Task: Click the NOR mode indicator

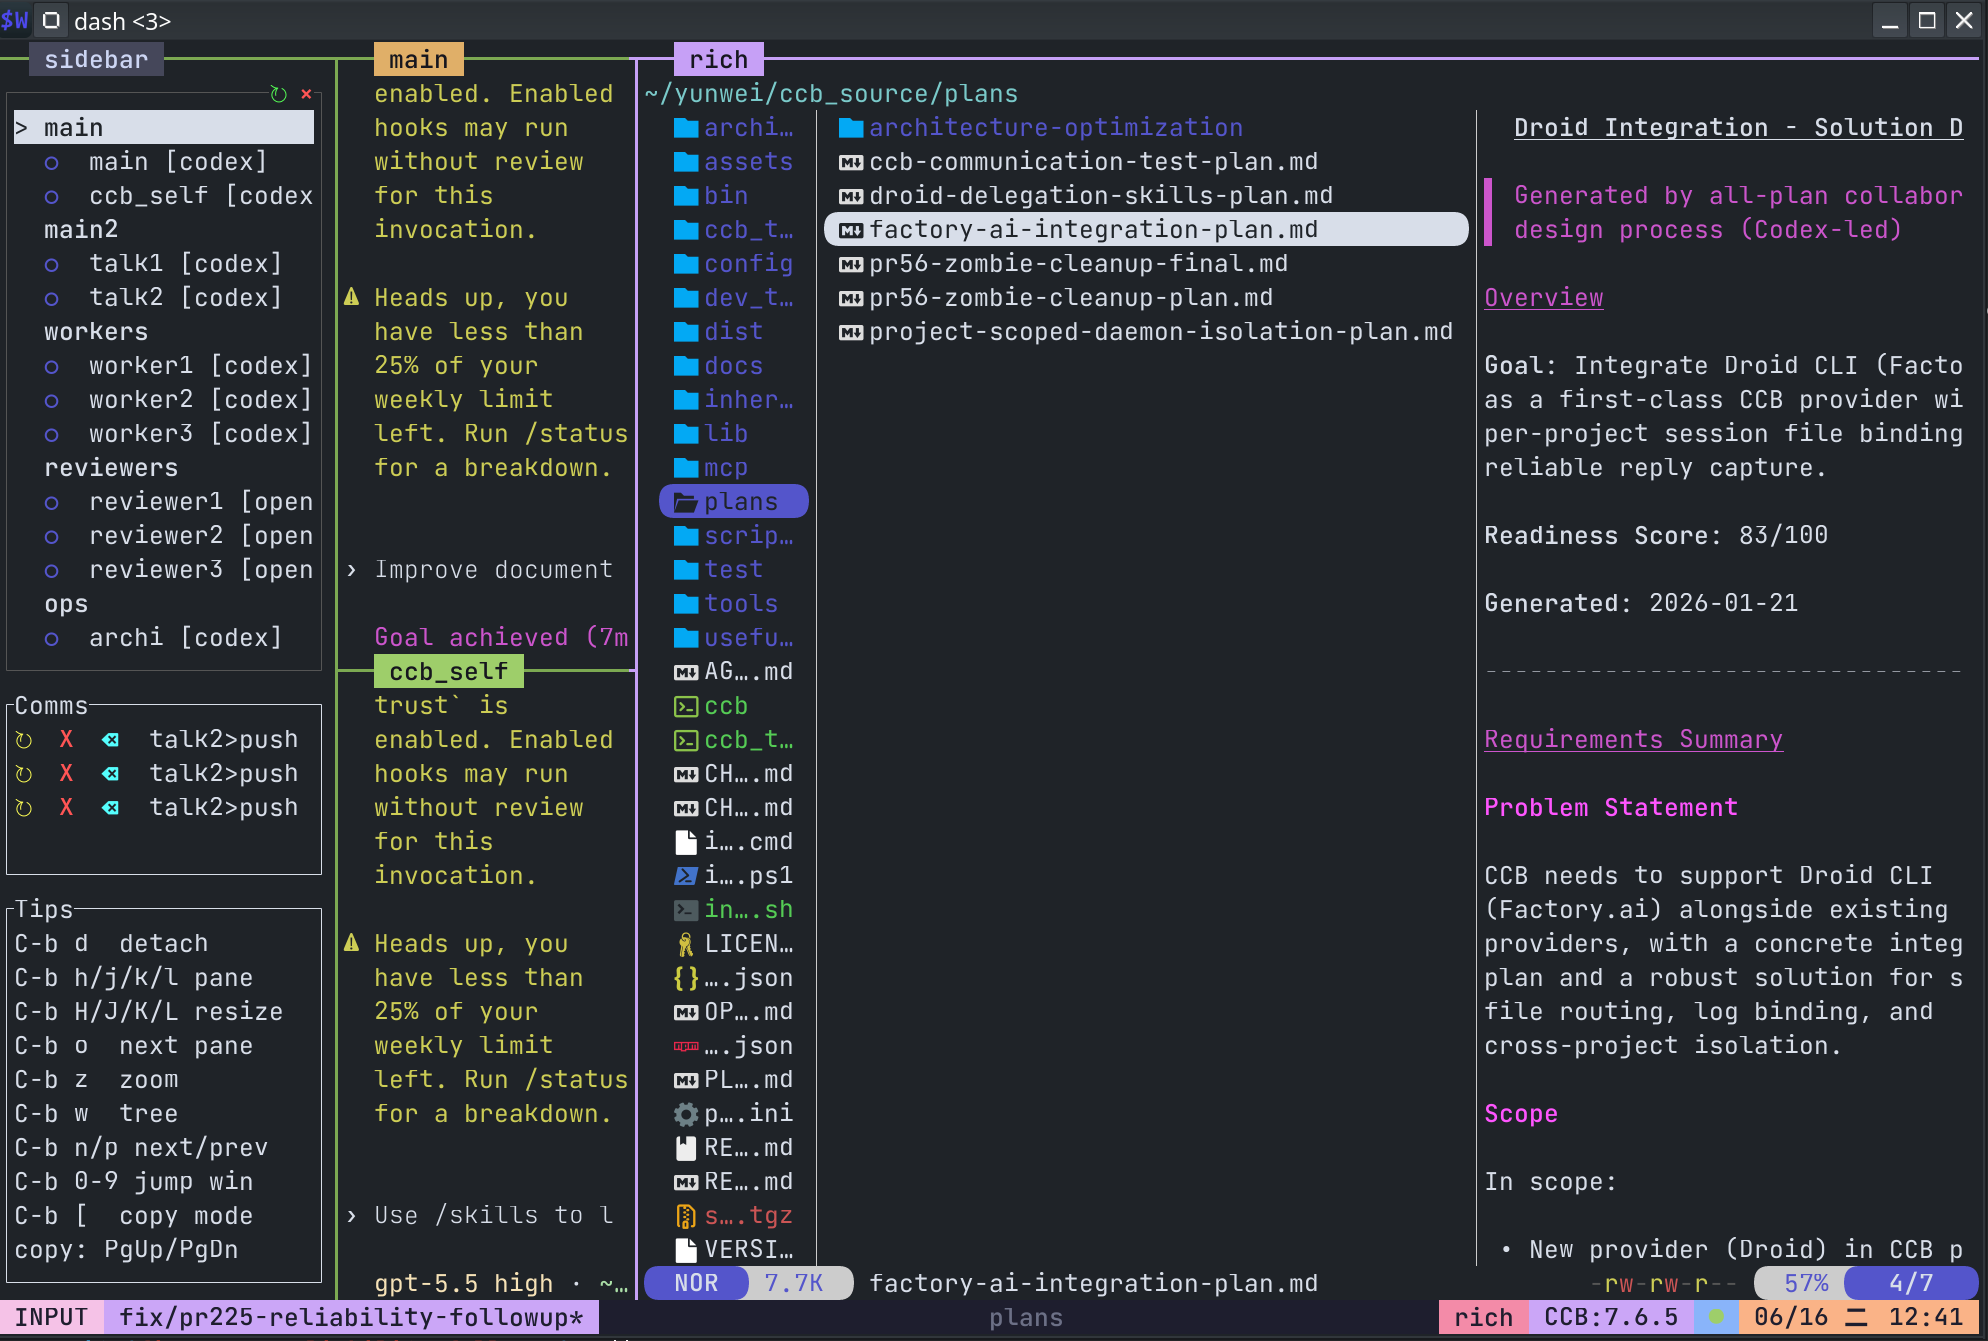Action: coord(697,1283)
